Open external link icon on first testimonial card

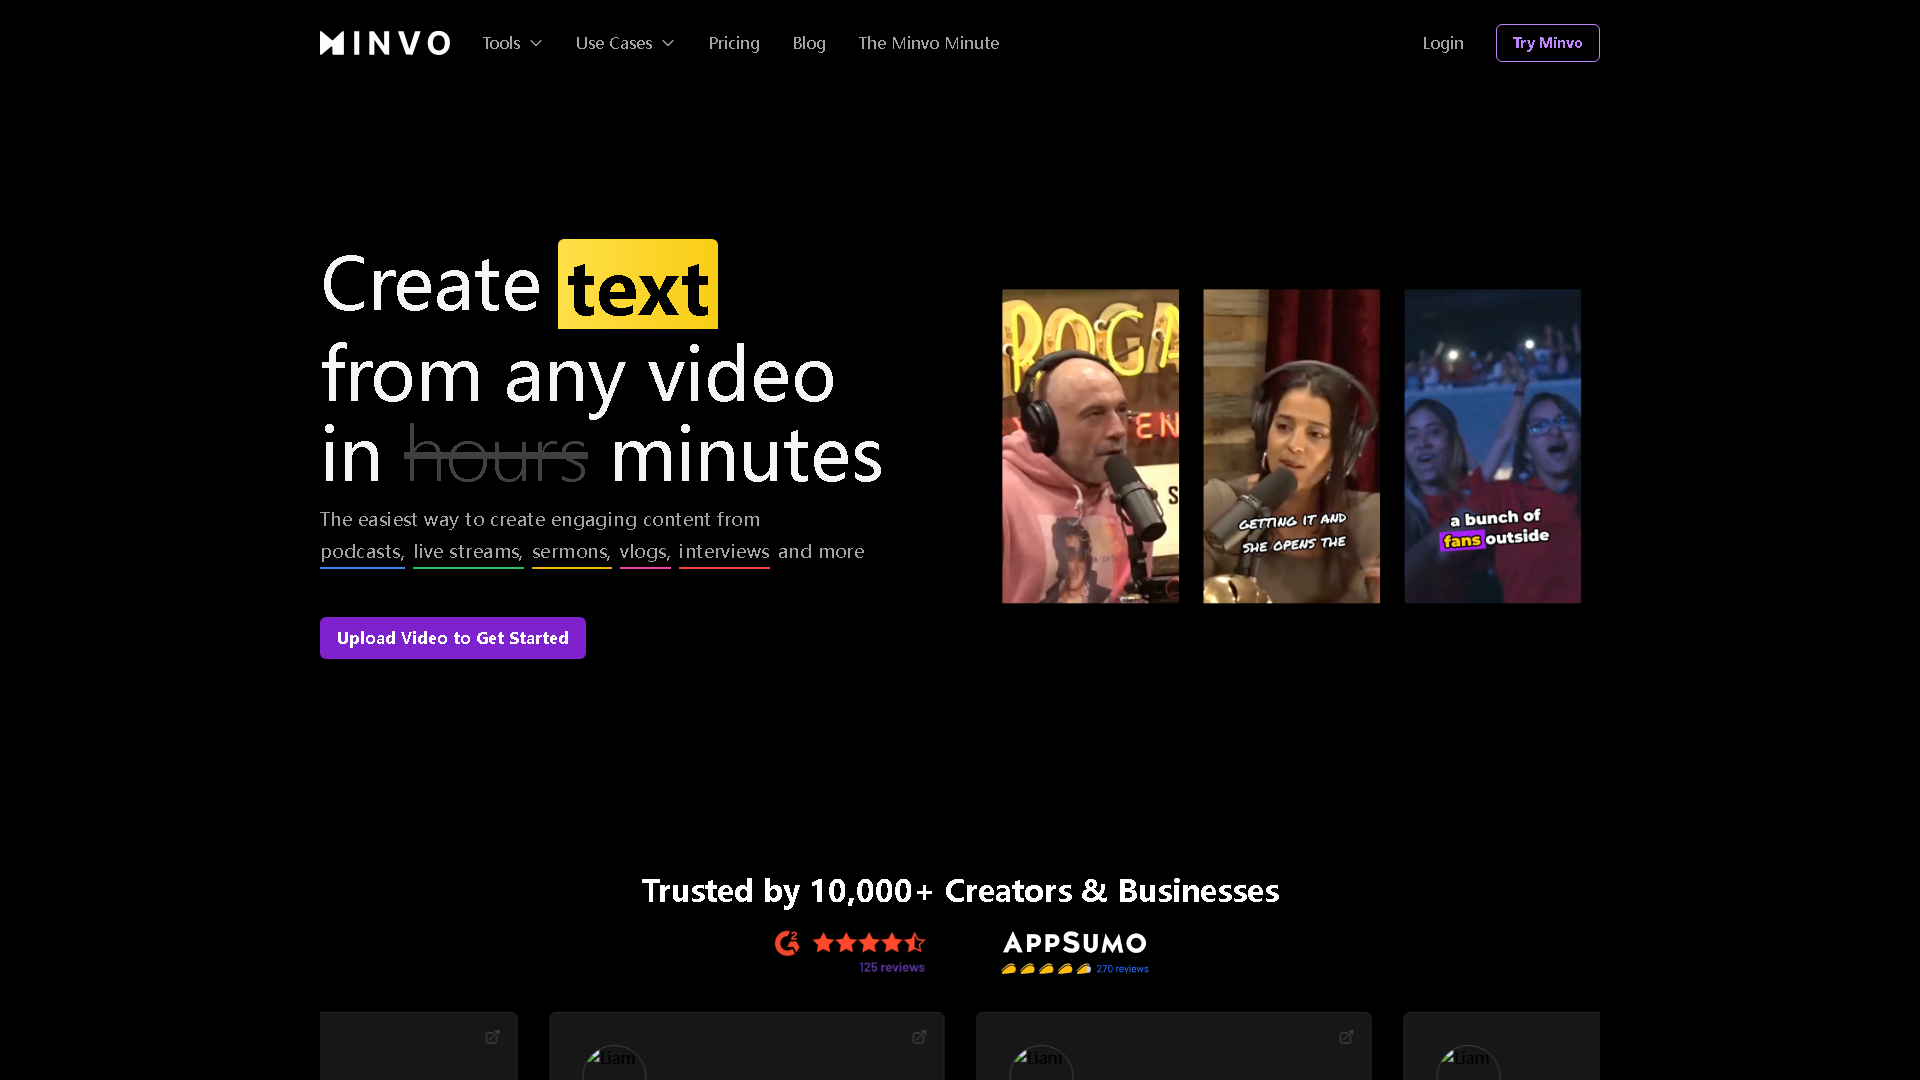(492, 1037)
